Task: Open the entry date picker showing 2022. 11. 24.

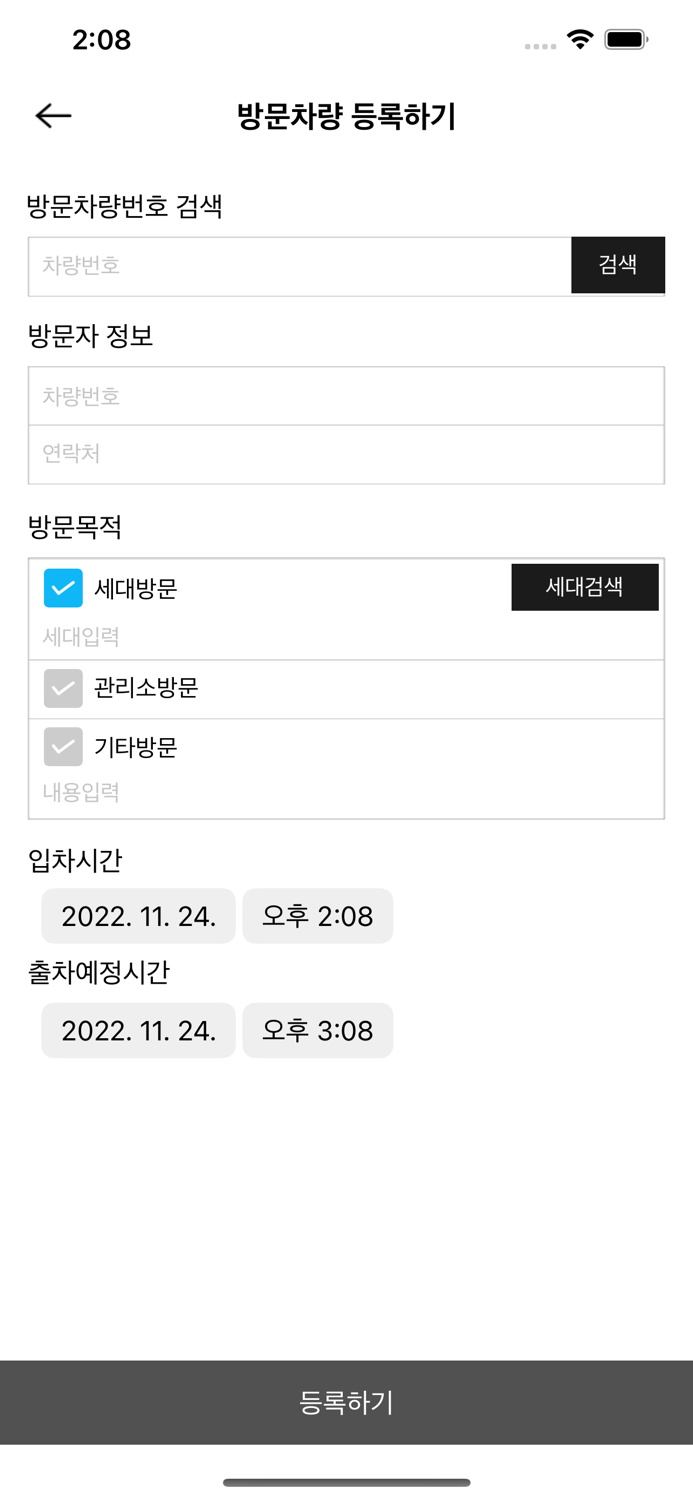Action: click(138, 915)
